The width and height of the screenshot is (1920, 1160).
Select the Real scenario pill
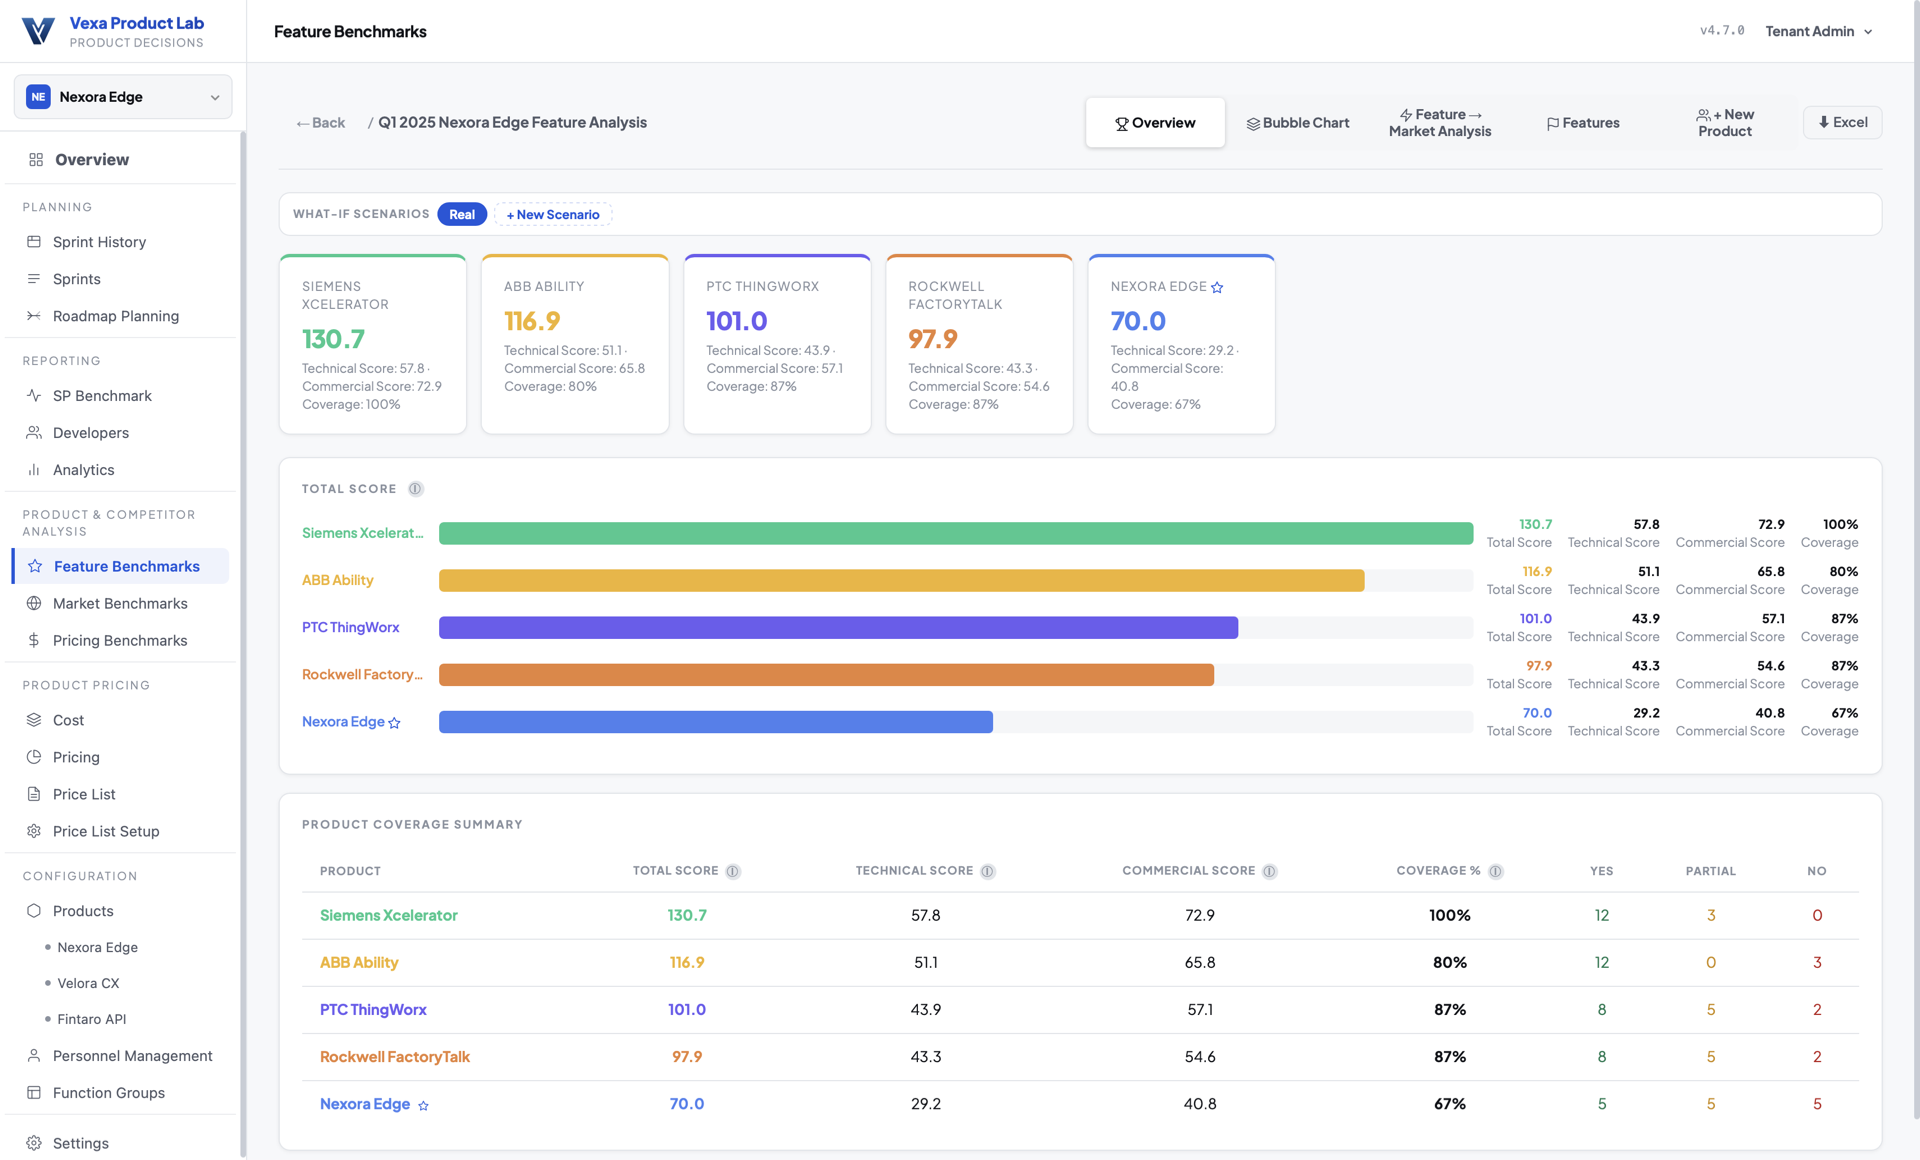462,214
